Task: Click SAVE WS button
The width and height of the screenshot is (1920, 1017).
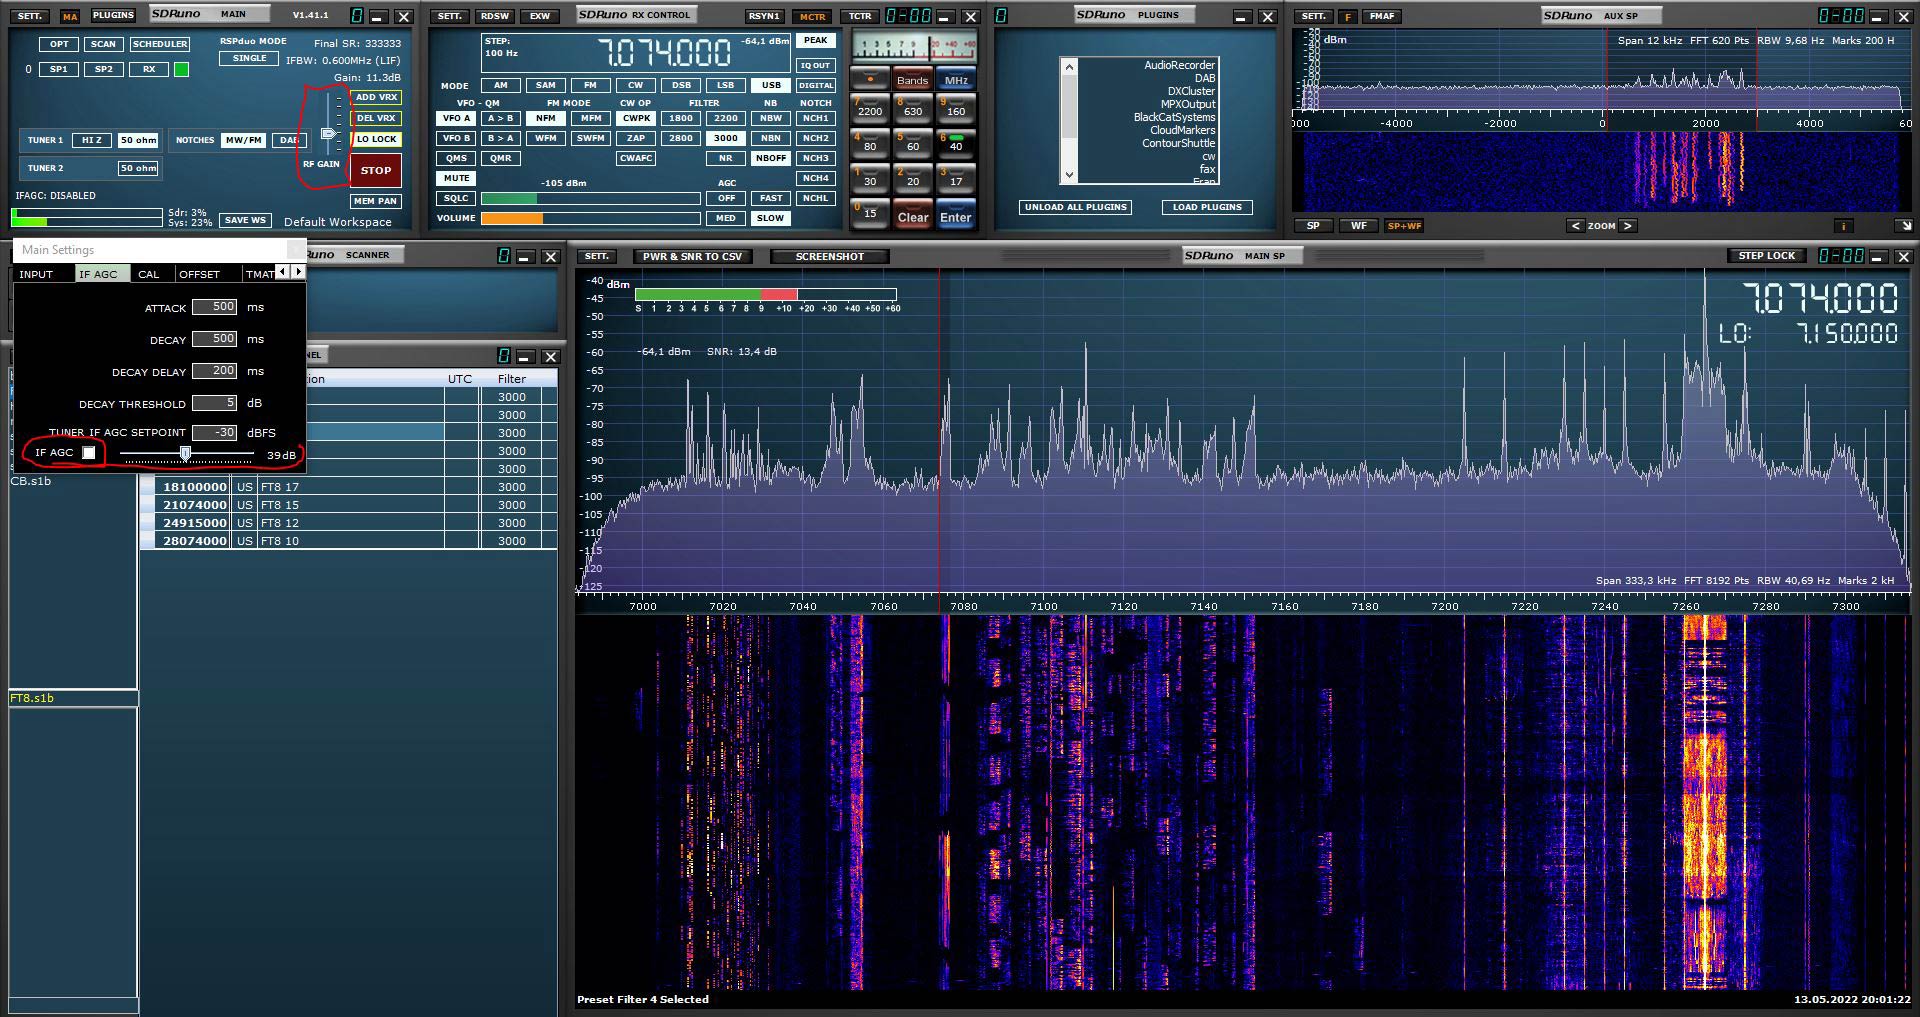Action: click(x=245, y=220)
